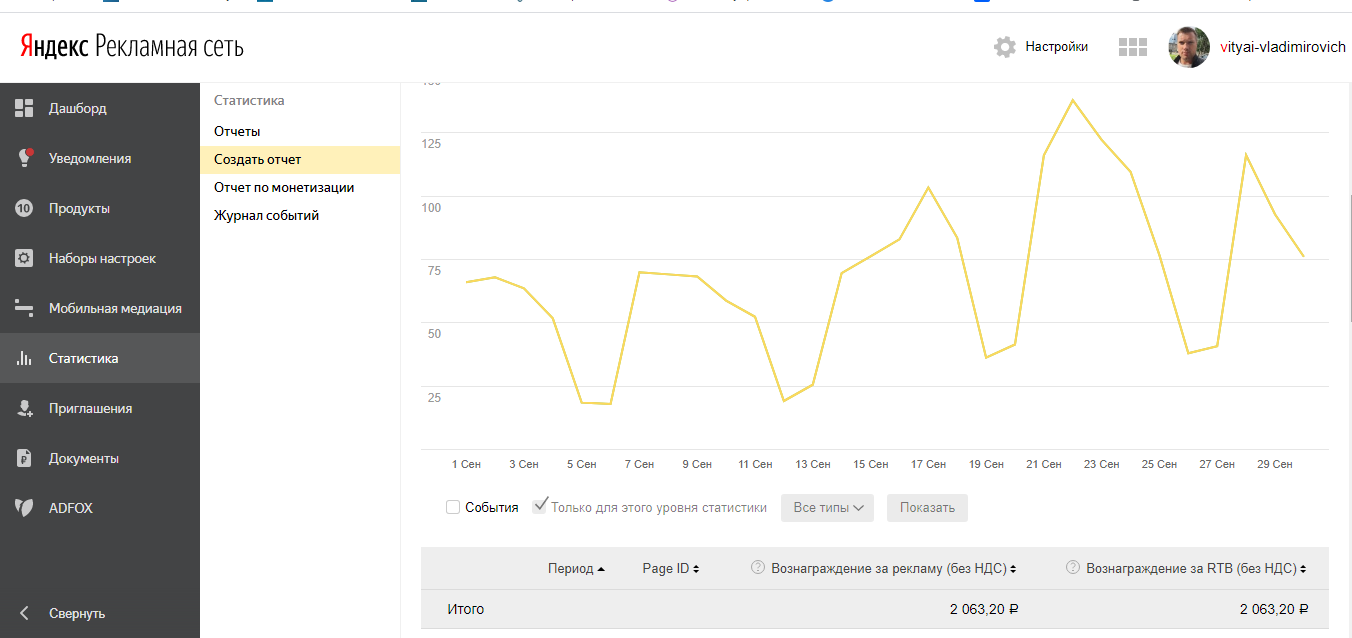Click the Yandex Advertising Network logo
The image size is (1352, 638).
(x=132, y=46)
